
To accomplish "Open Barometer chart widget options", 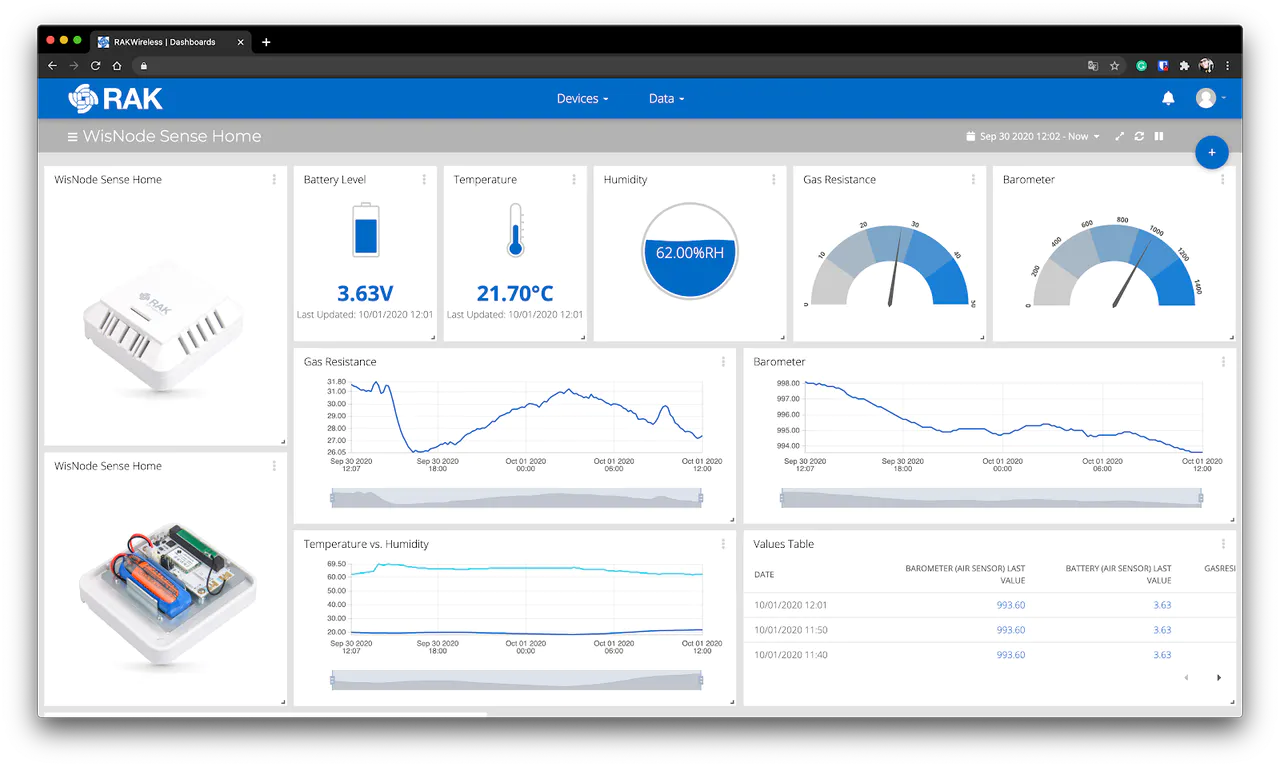I will [1223, 362].
